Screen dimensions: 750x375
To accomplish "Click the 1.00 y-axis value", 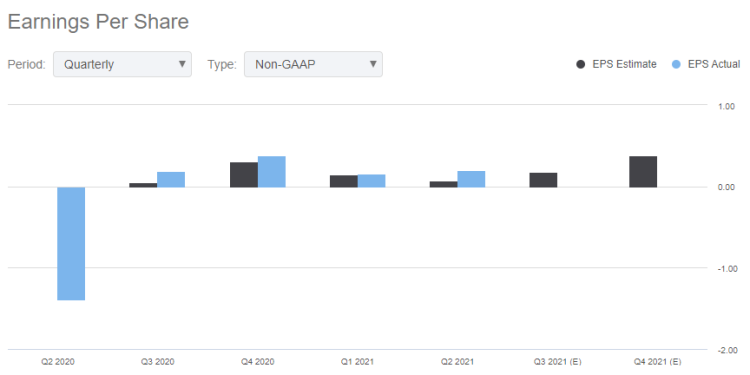I will coord(727,106).
